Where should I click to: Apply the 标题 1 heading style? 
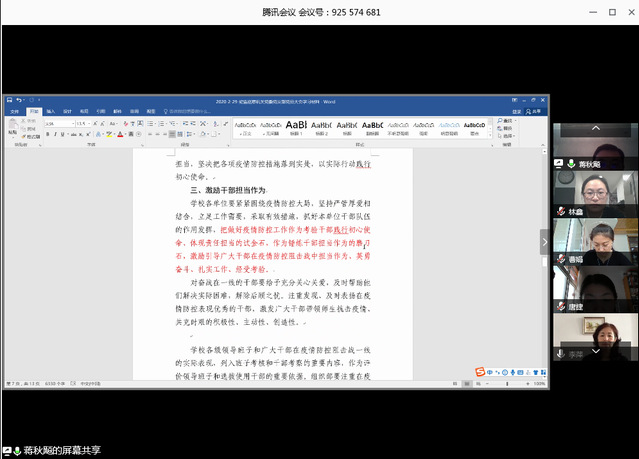coord(296,126)
